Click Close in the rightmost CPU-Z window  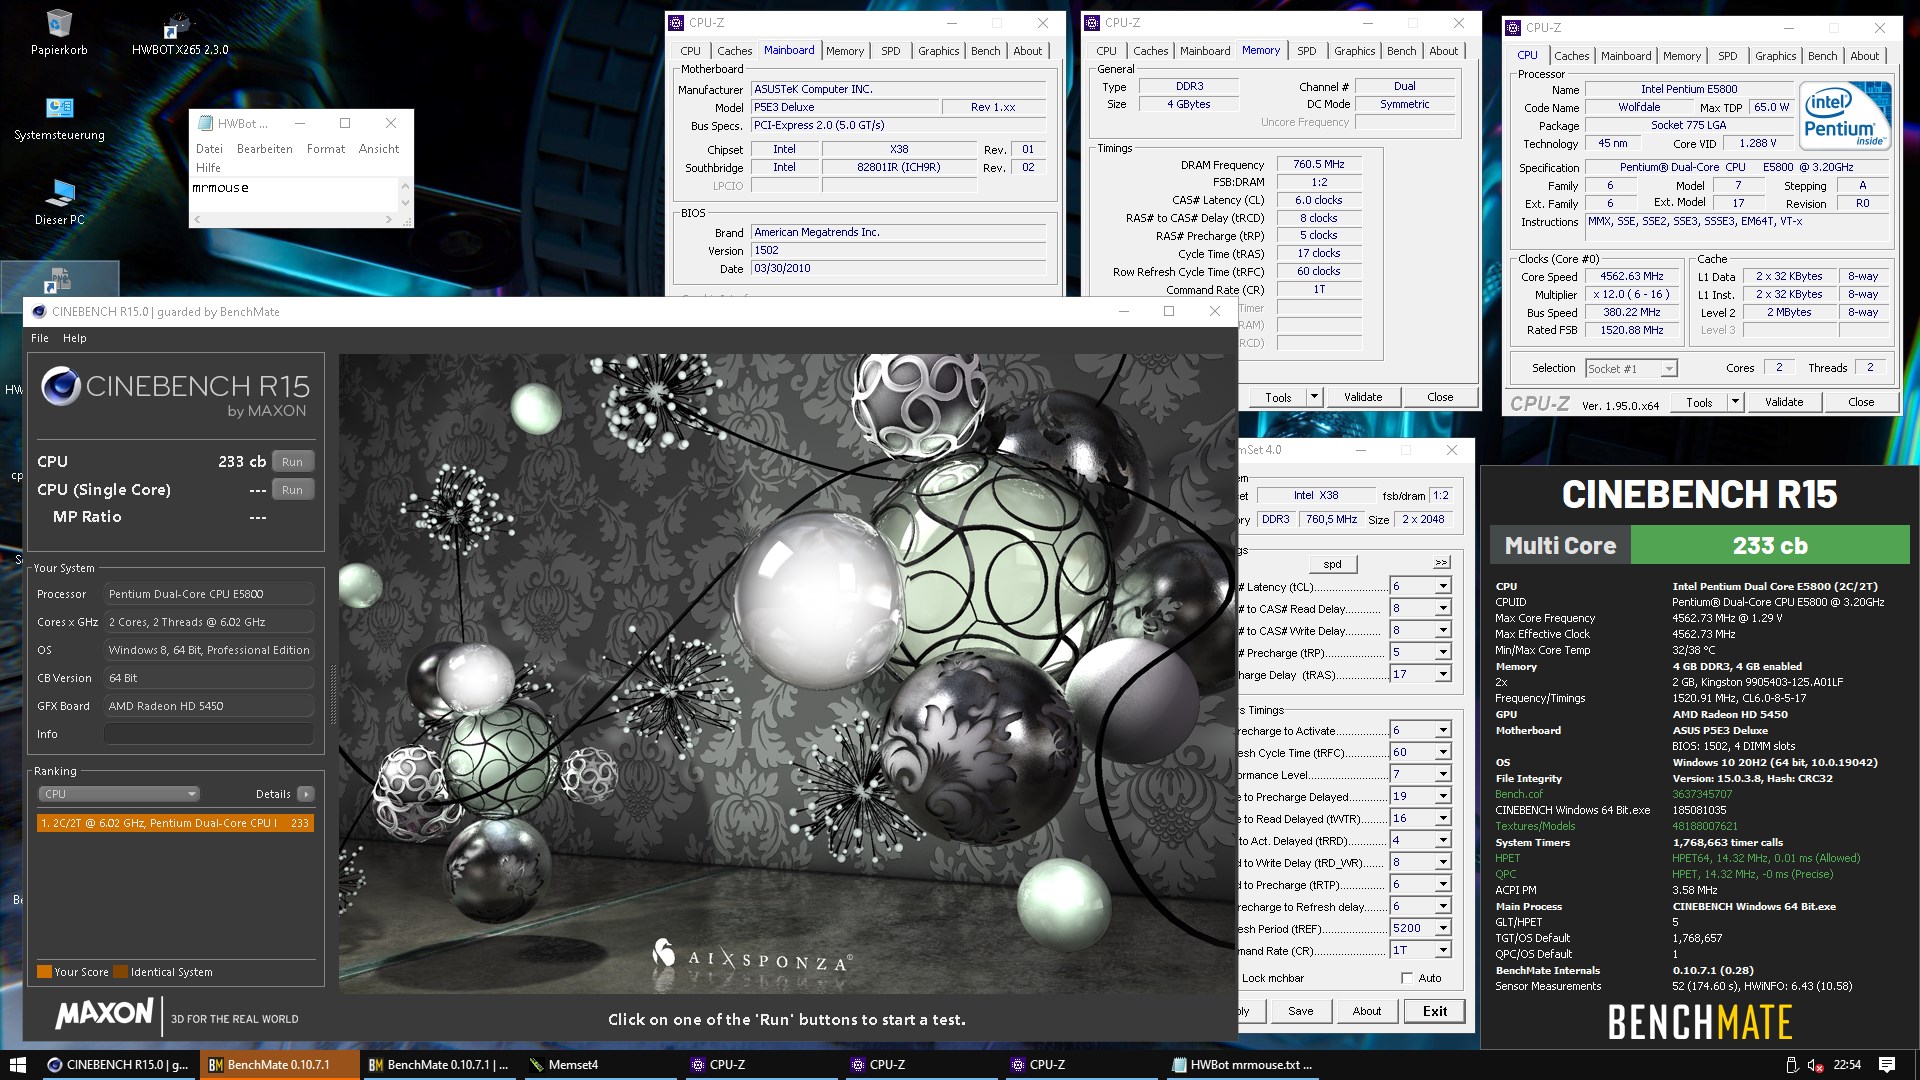(x=1861, y=402)
